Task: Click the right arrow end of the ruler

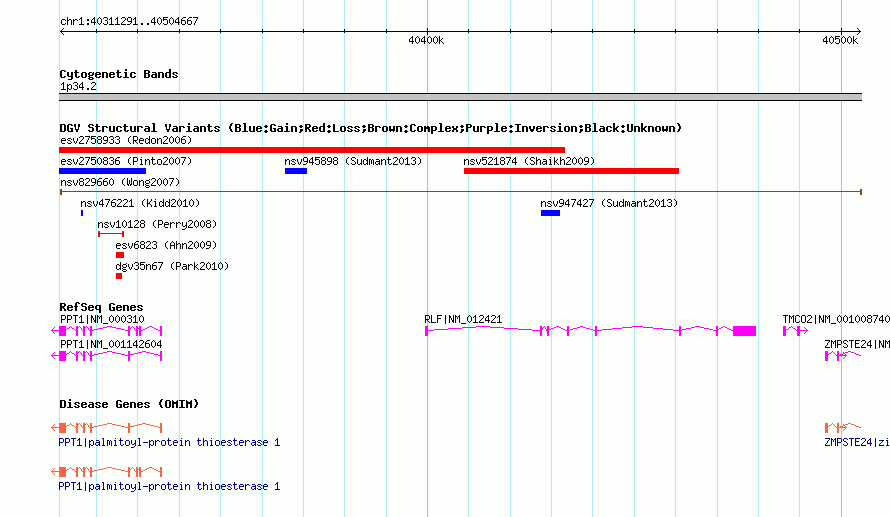Action: pos(858,32)
